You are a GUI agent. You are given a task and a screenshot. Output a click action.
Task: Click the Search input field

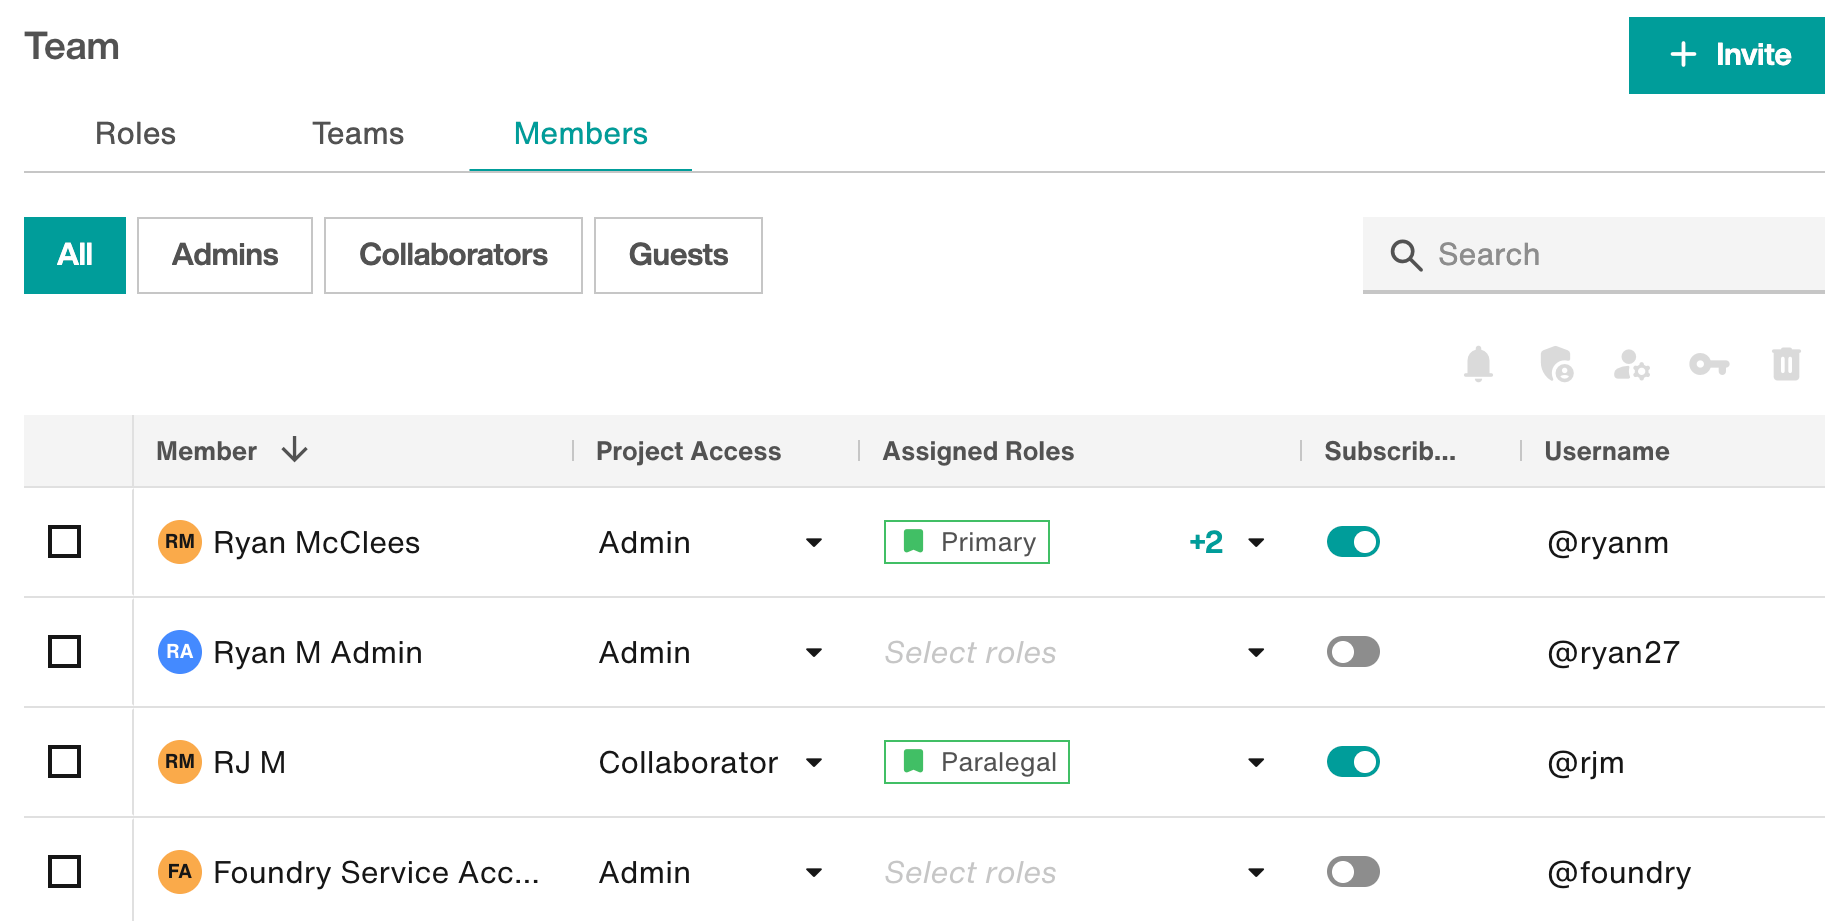(1594, 255)
